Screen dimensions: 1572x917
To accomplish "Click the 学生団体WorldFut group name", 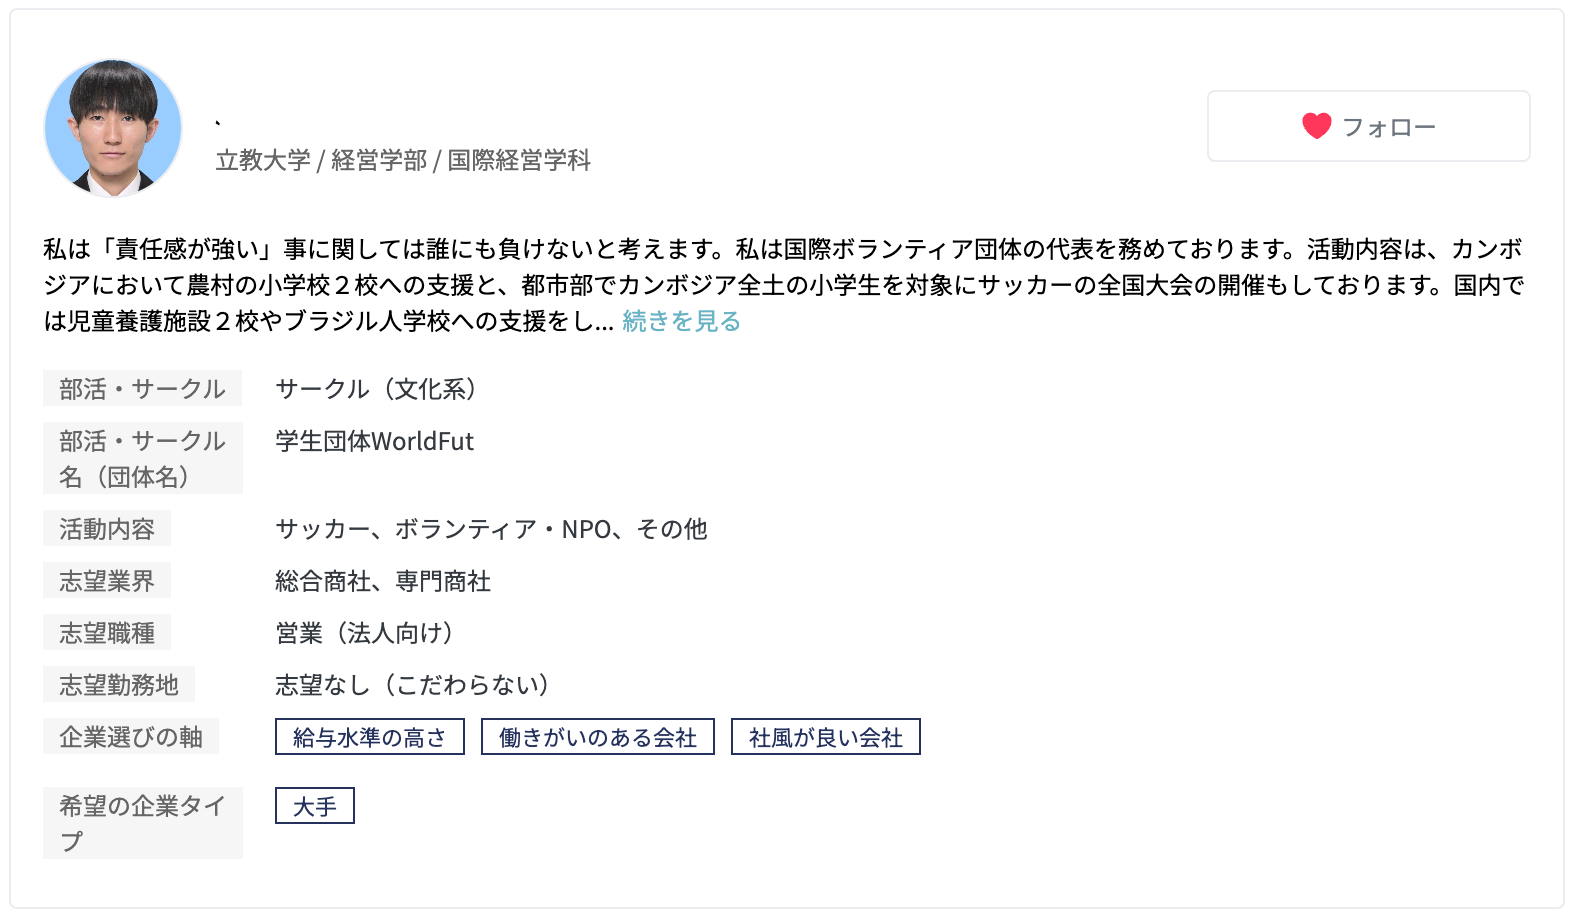I will pos(375,441).
